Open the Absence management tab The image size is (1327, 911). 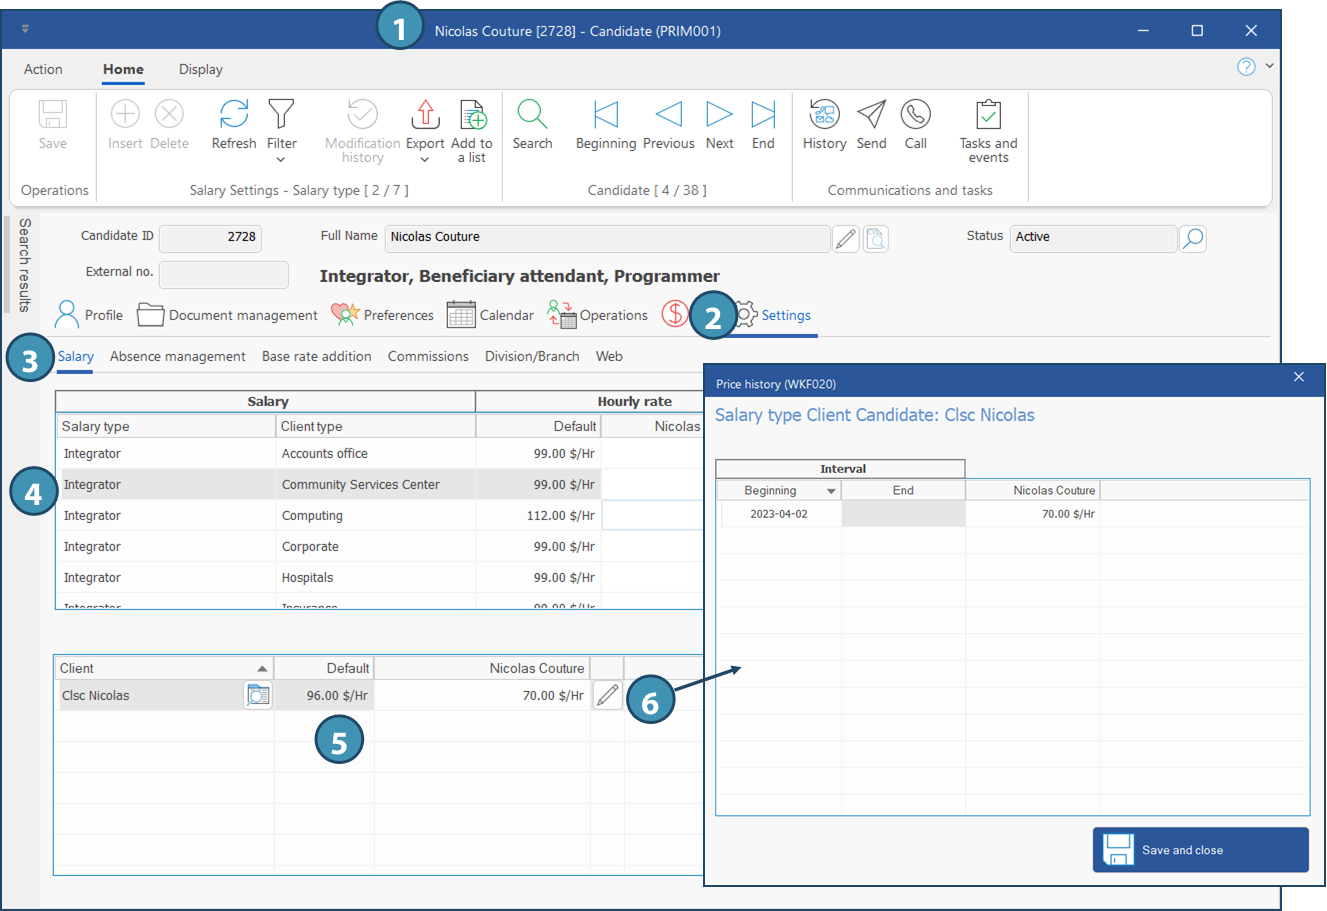(x=177, y=356)
